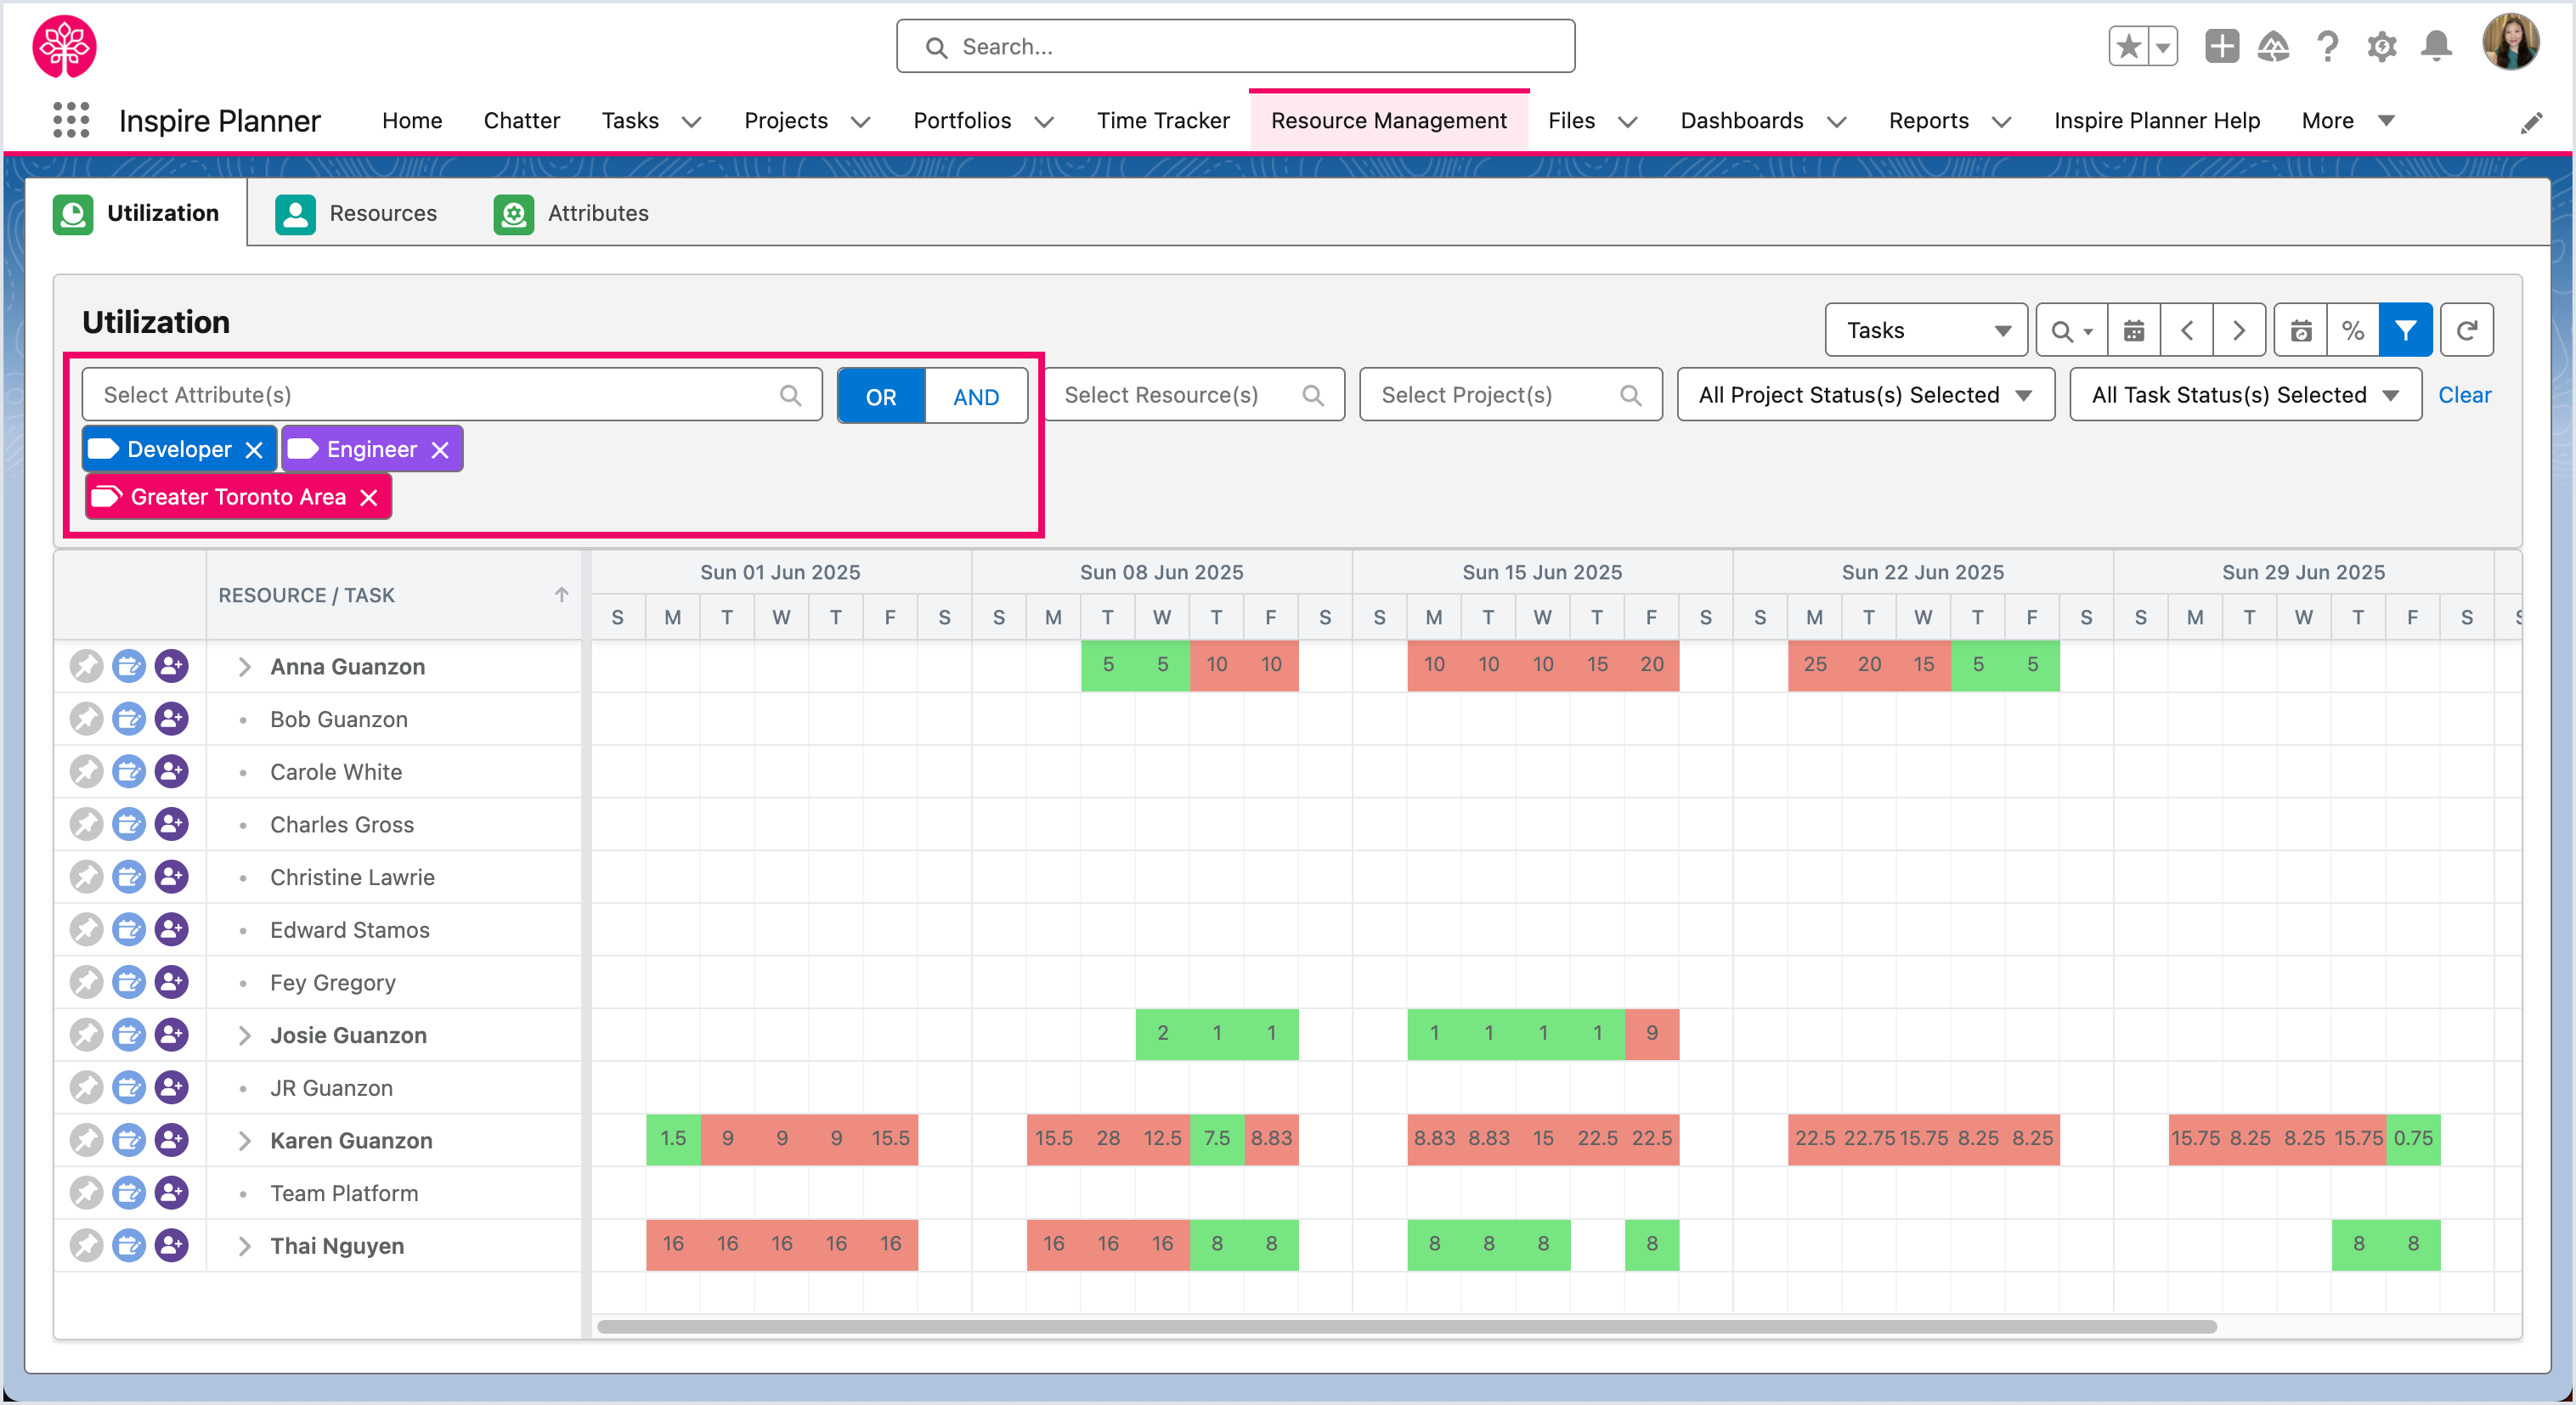This screenshot has width=2576, height=1405.
Task: Click the global Search box
Action: tap(1235, 46)
